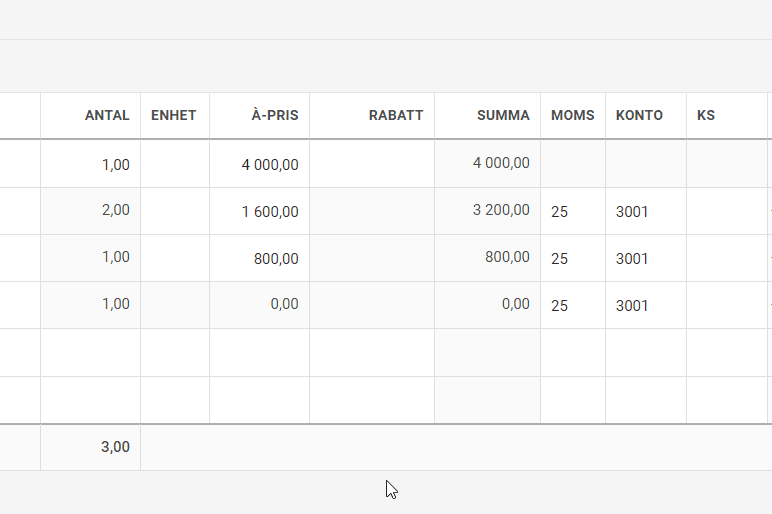Click the ENHET column header
The height and width of the screenshot is (514, 772).
point(174,115)
